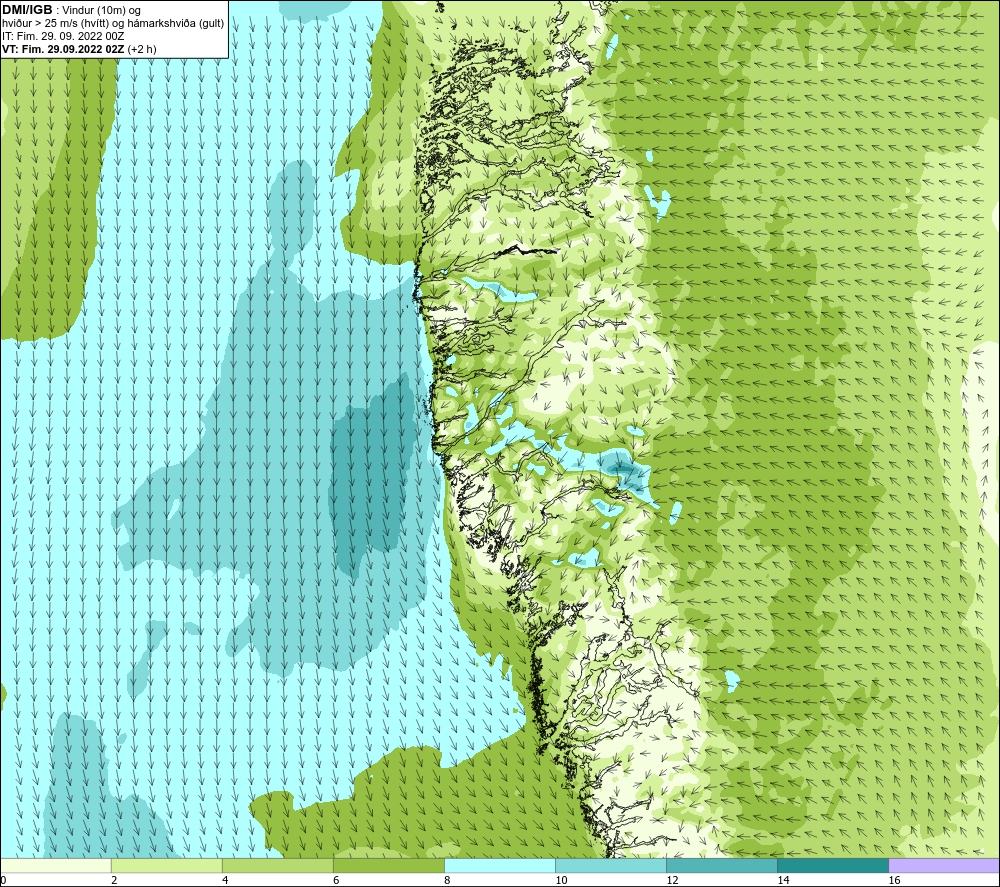Click the legend label '6'
The width and height of the screenshot is (1000, 887).
click(x=336, y=880)
